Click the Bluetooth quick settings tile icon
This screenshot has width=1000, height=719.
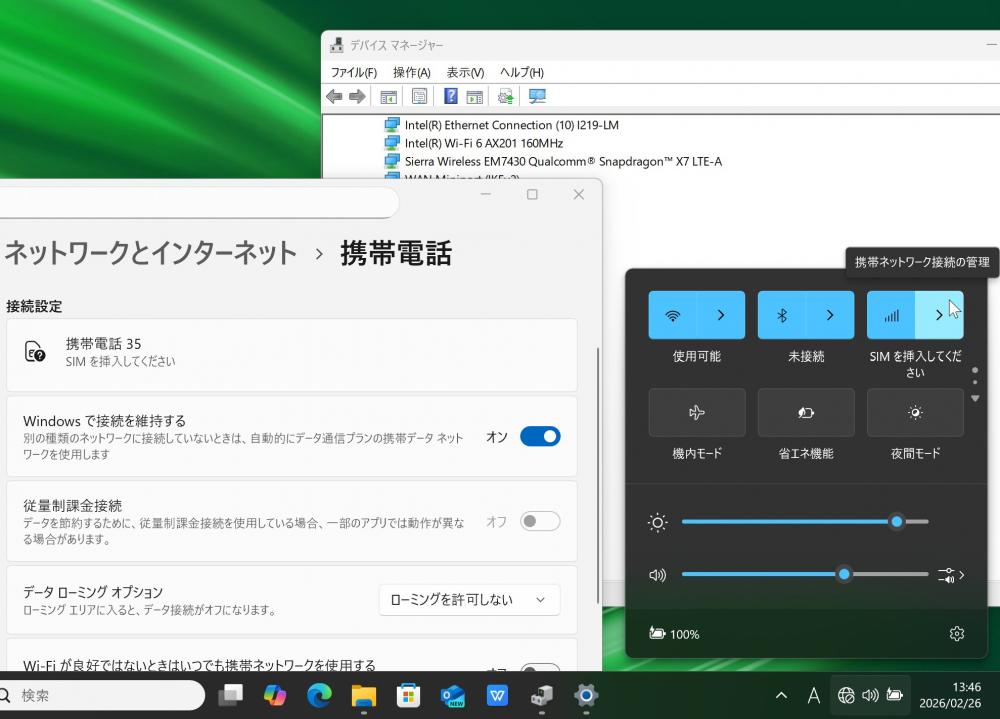(782, 315)
